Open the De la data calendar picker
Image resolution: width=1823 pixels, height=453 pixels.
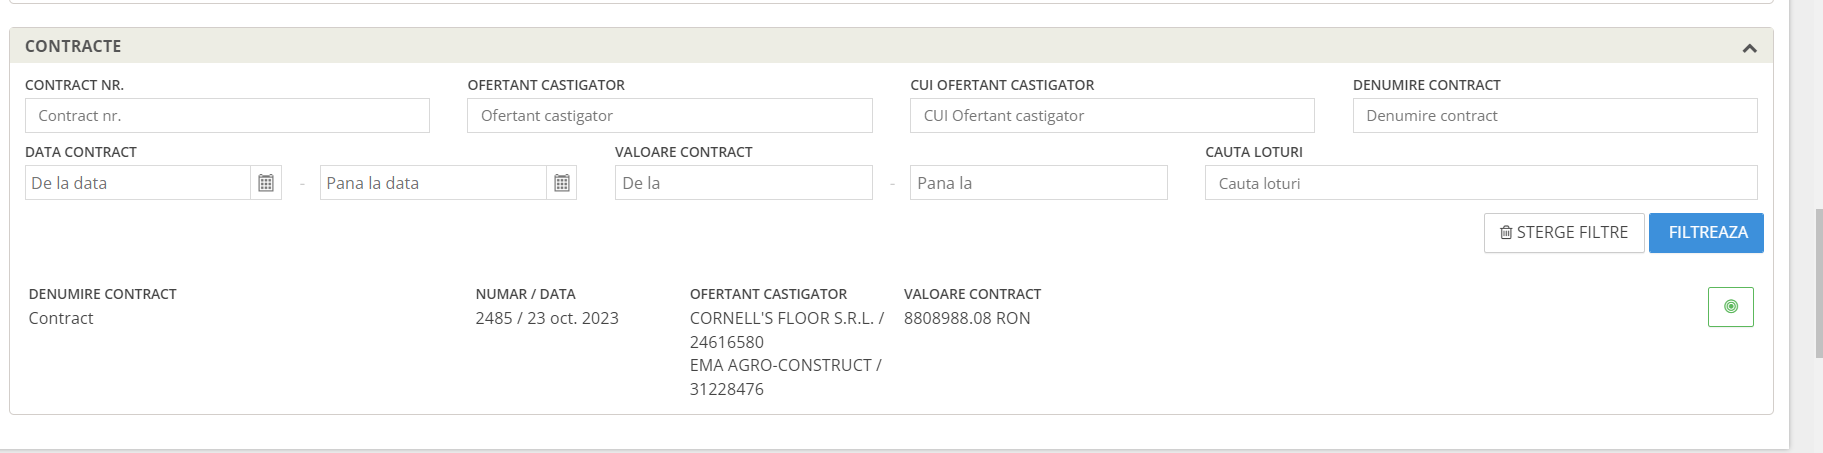266,183
